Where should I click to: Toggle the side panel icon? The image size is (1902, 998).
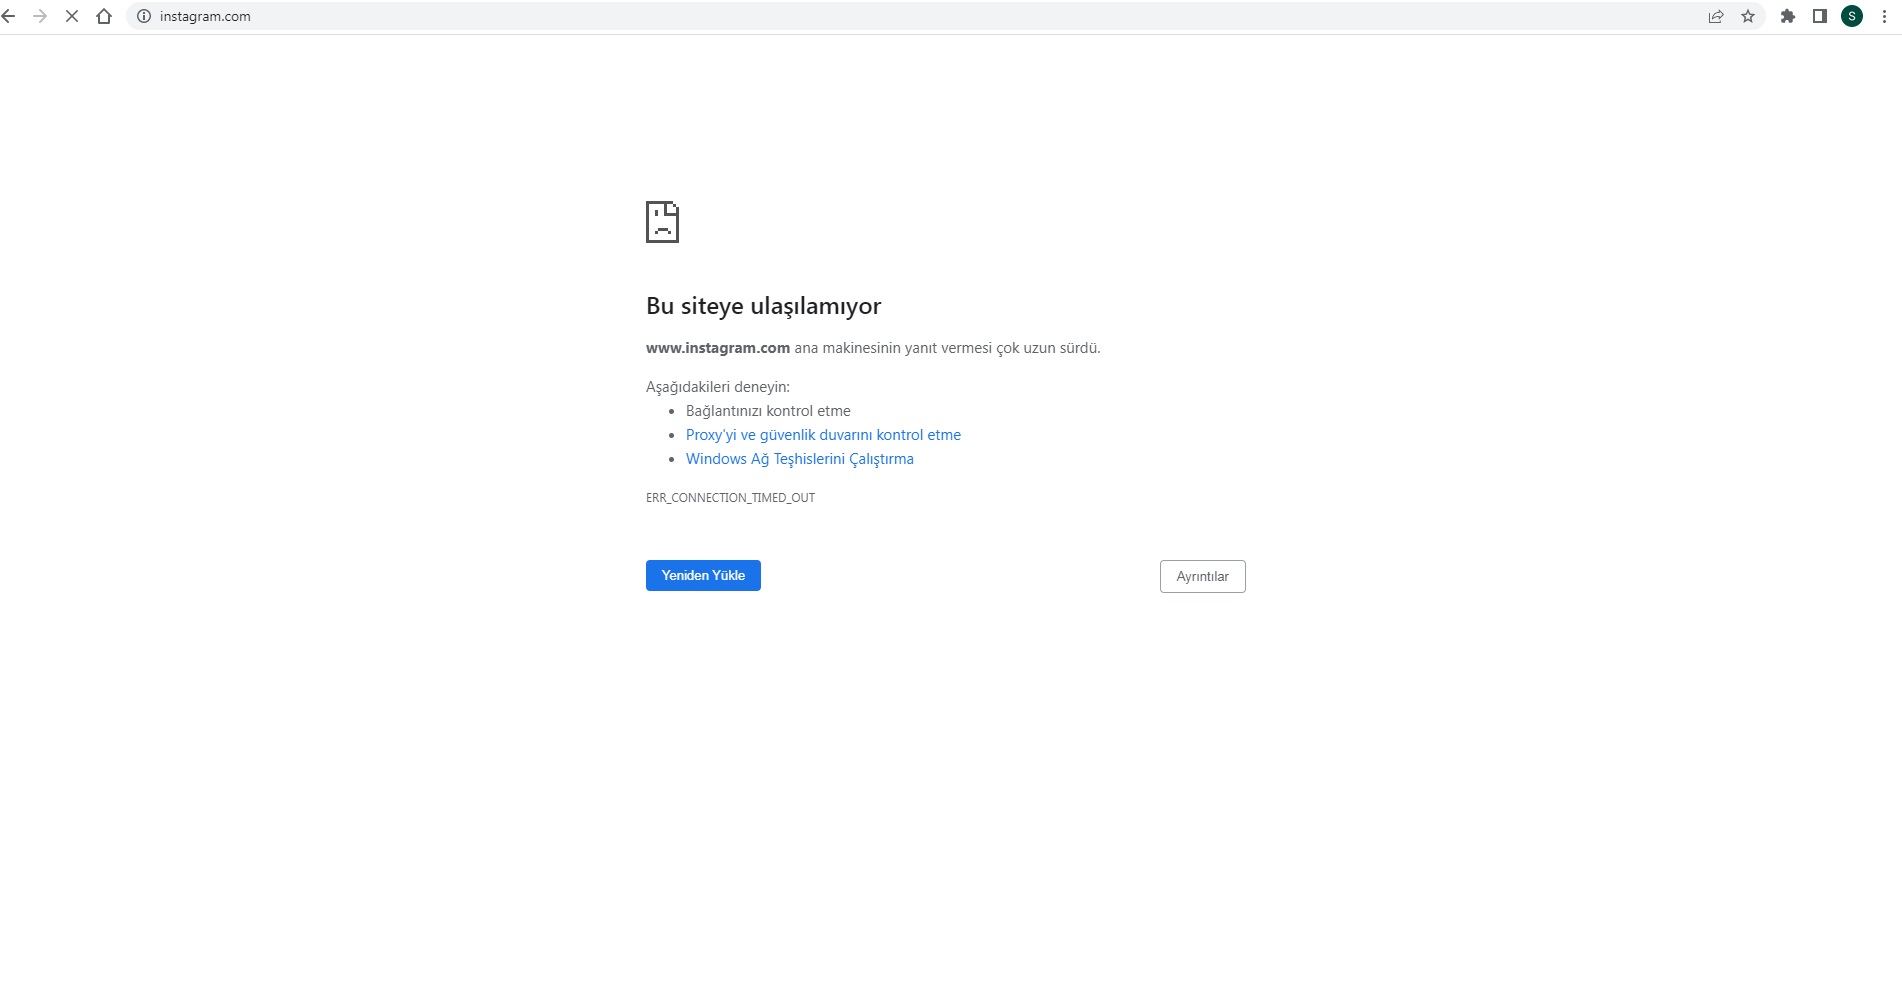pos(1820,16)
